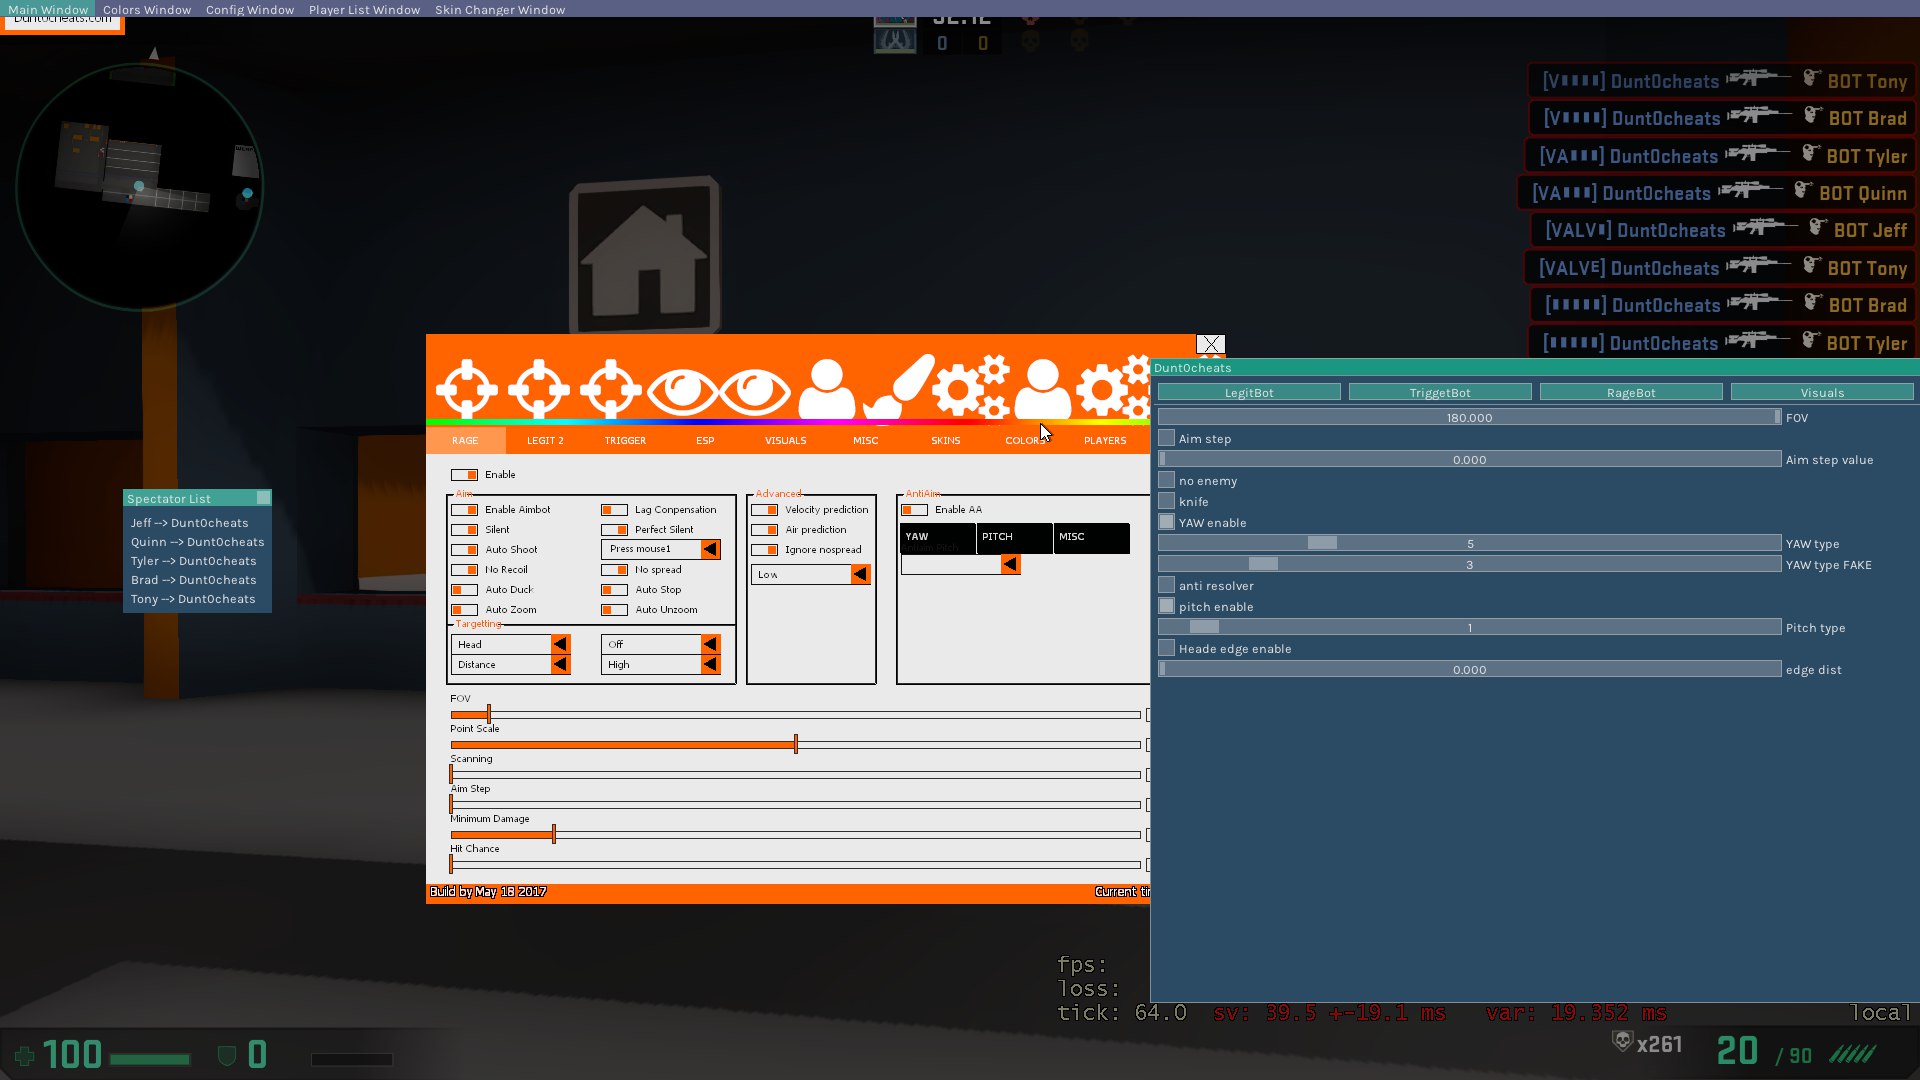Toggle the pitch enable checkbox
Image resolution: width=1920 pixels, height=1080 pixels.
point(1166,606)
